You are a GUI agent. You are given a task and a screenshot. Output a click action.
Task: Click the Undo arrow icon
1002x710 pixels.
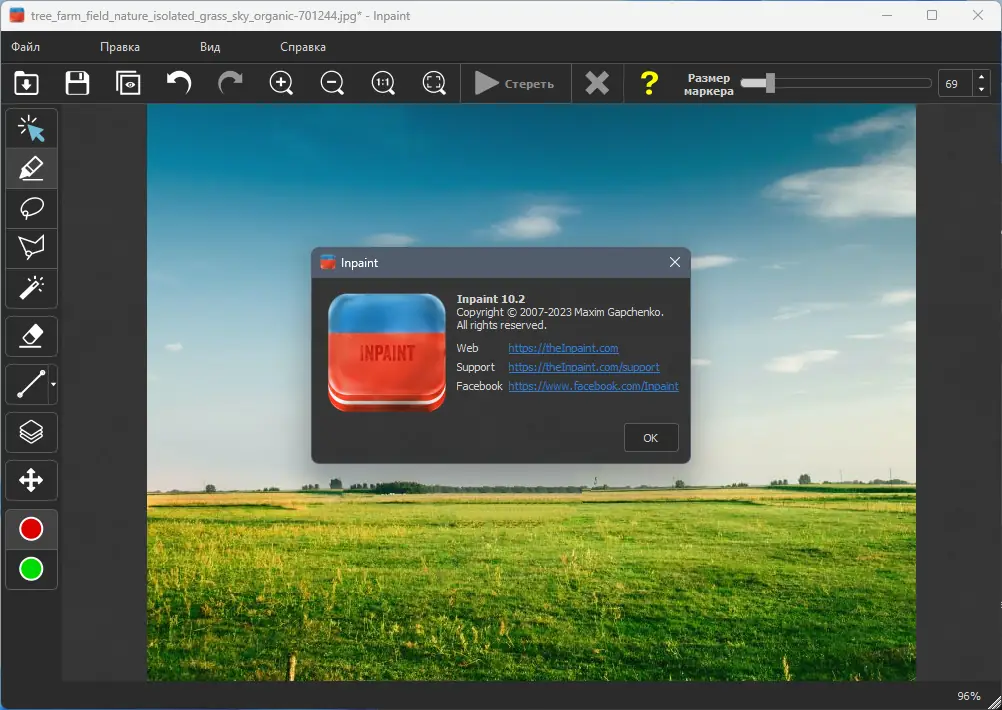pos(179,83)
